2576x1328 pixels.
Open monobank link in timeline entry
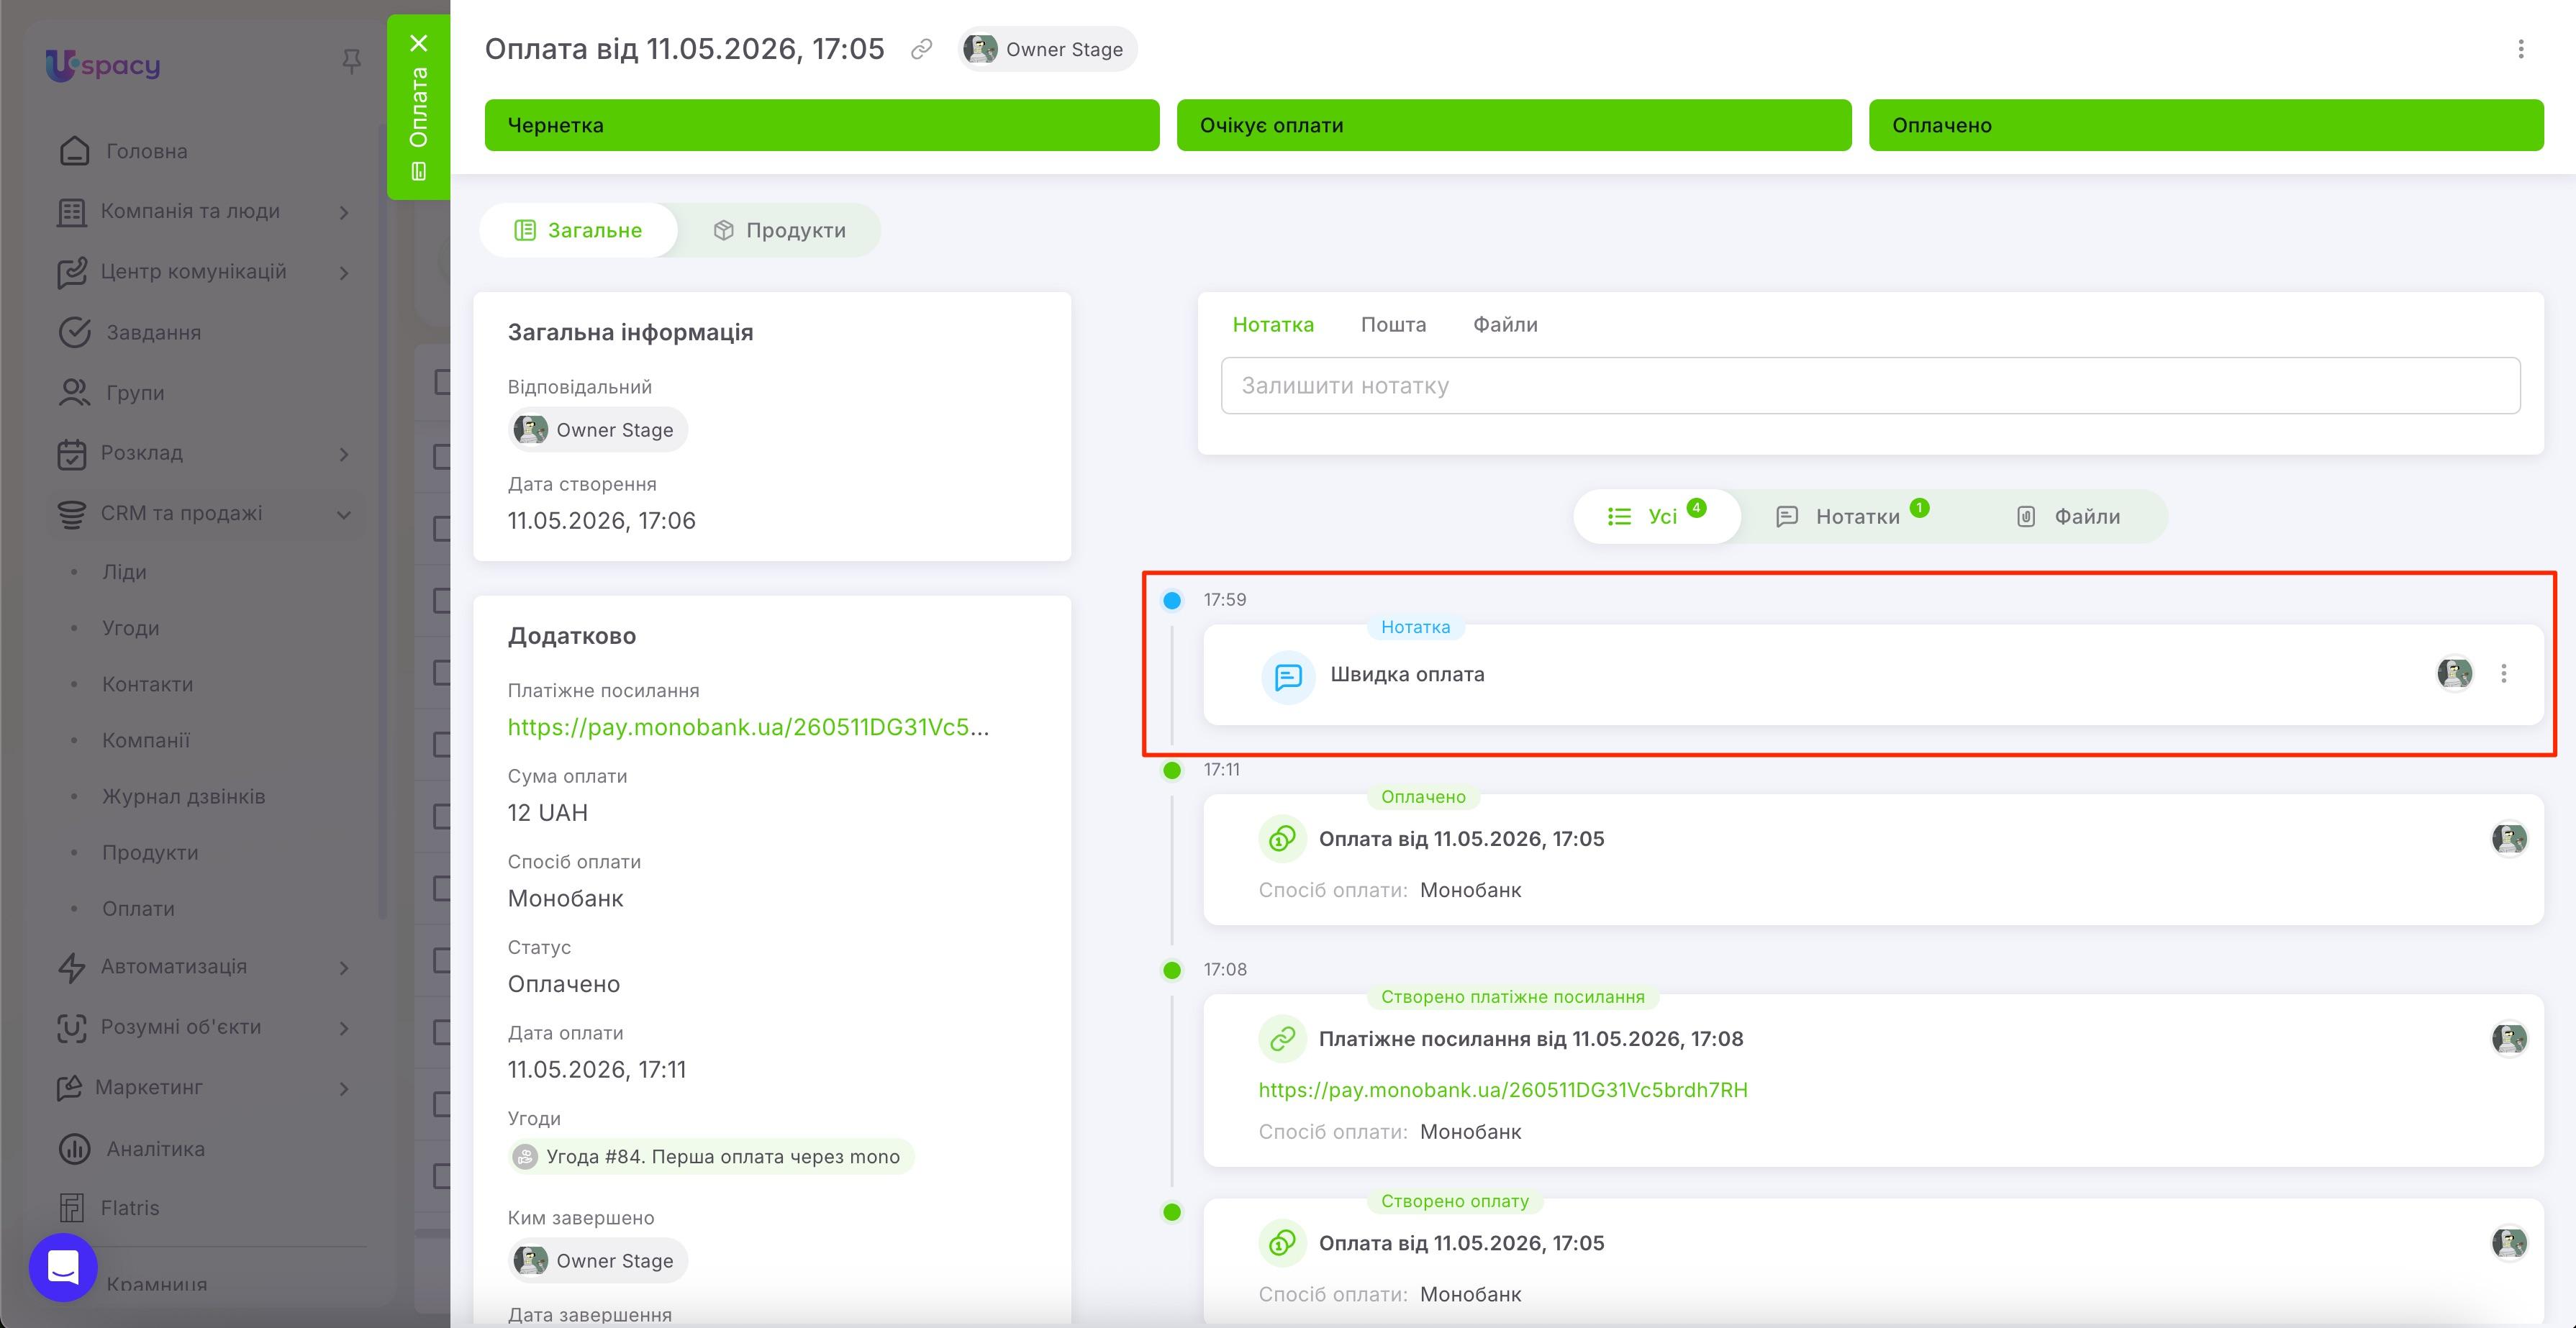point(1502,1090)
